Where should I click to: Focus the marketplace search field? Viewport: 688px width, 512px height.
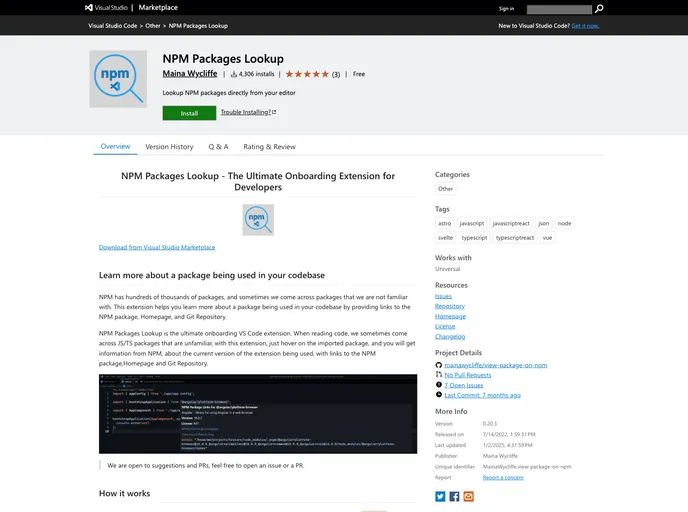point(559,9)
